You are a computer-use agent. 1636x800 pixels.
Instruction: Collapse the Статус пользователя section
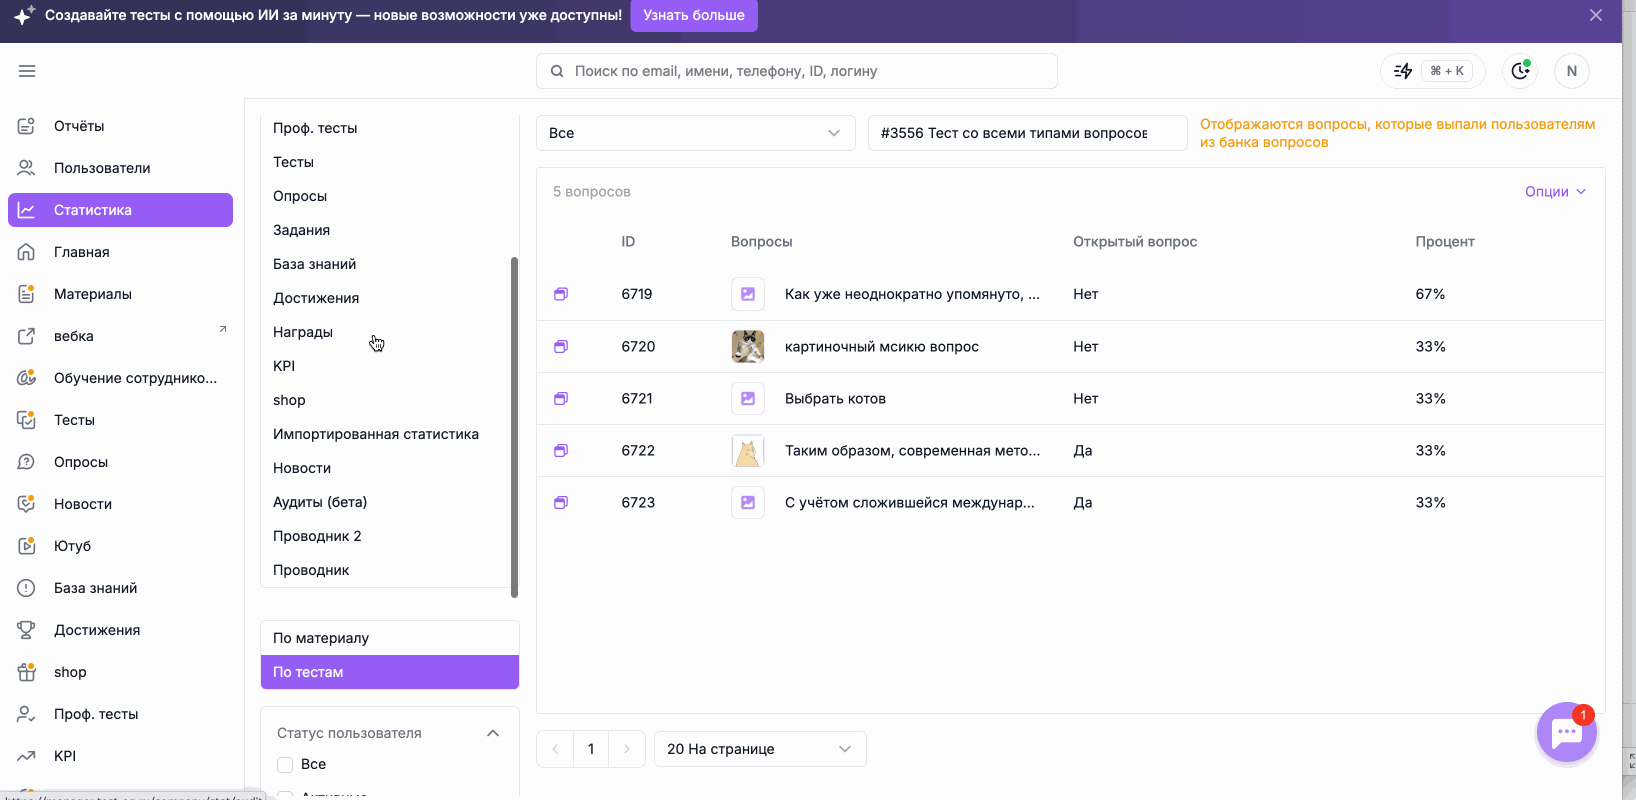tap(493, 733)
